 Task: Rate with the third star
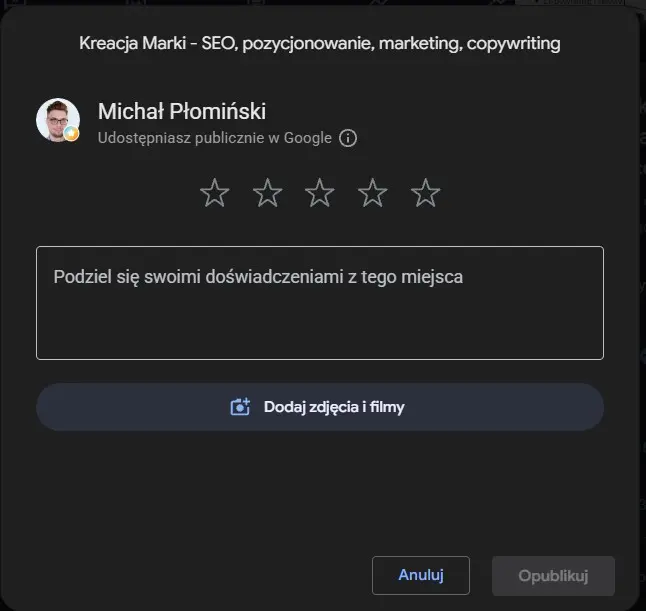(x=320, y=193)
